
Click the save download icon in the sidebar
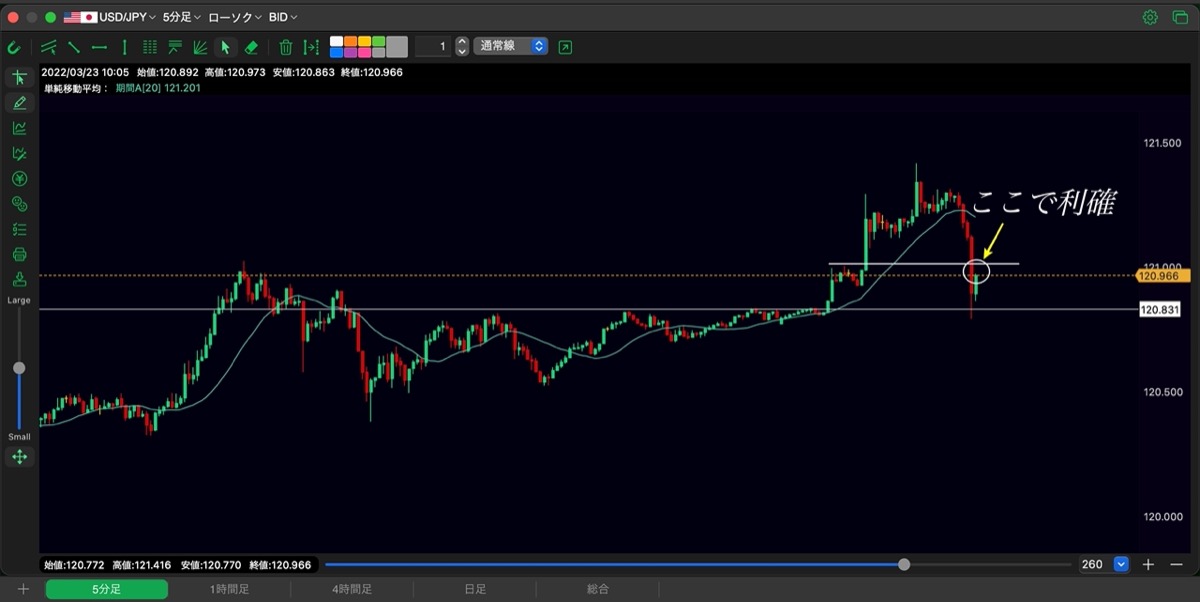click(19, 279)
